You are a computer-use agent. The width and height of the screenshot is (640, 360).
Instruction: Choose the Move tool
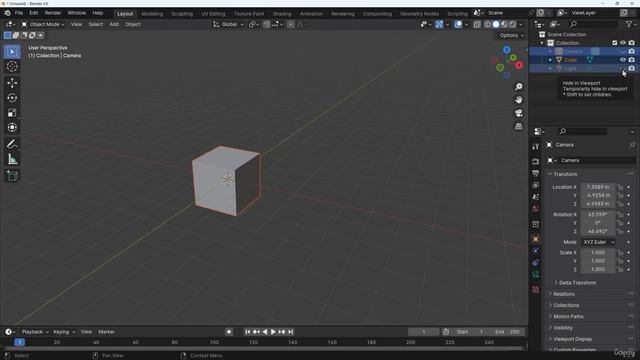click(x=12, y=83)
